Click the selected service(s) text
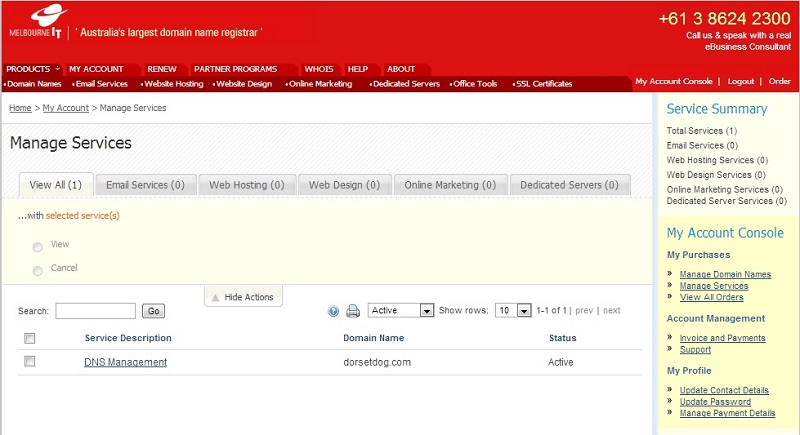The height and width of the screenshot is (435, 800). click(x=83, y=216)
